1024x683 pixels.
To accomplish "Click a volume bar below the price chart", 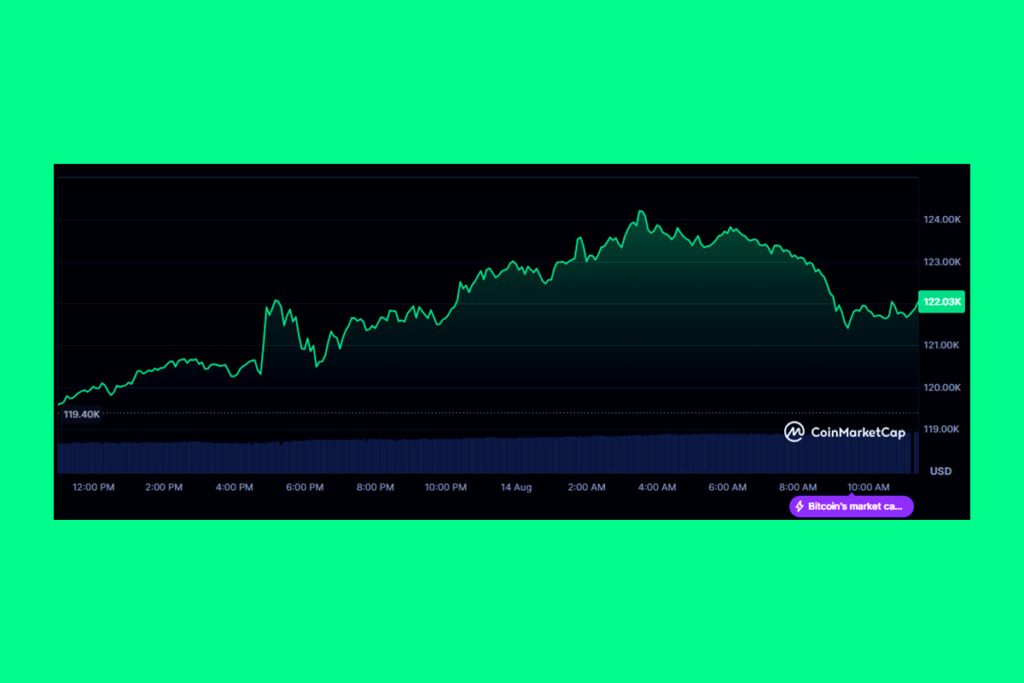I will (400, 455).
